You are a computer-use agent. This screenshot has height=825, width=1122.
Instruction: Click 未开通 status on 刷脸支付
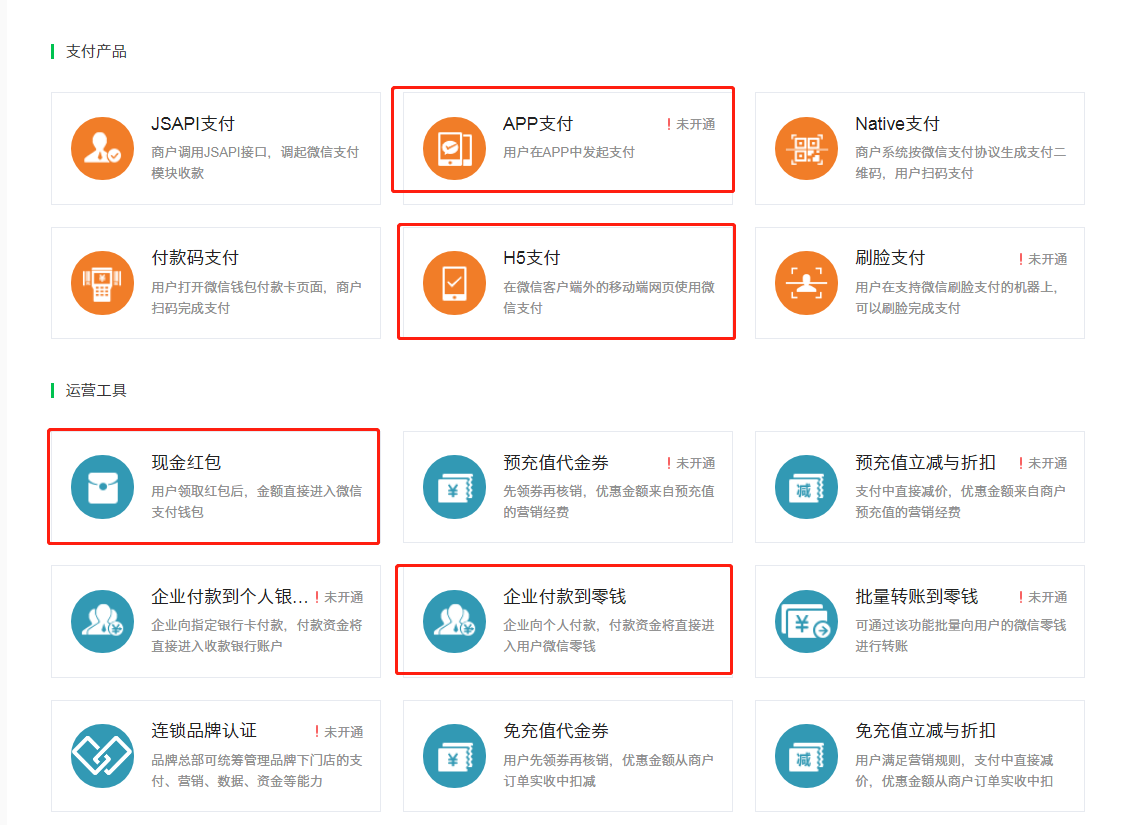point(1043,259)
